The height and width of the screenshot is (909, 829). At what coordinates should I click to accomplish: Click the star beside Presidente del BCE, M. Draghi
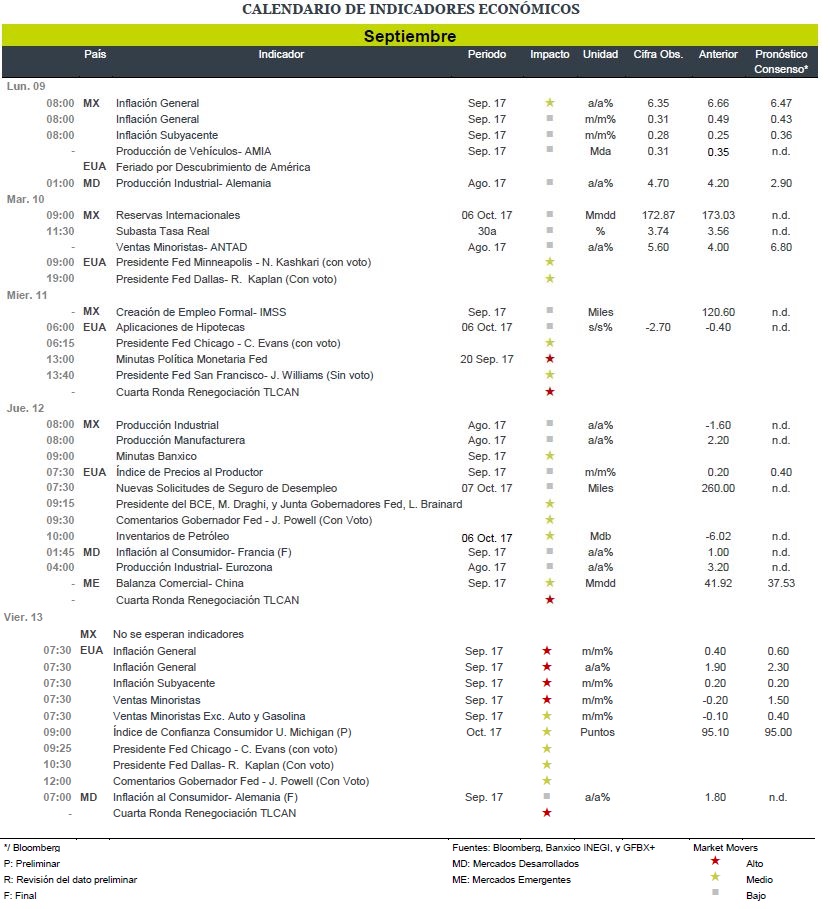[x=550, y=504]
